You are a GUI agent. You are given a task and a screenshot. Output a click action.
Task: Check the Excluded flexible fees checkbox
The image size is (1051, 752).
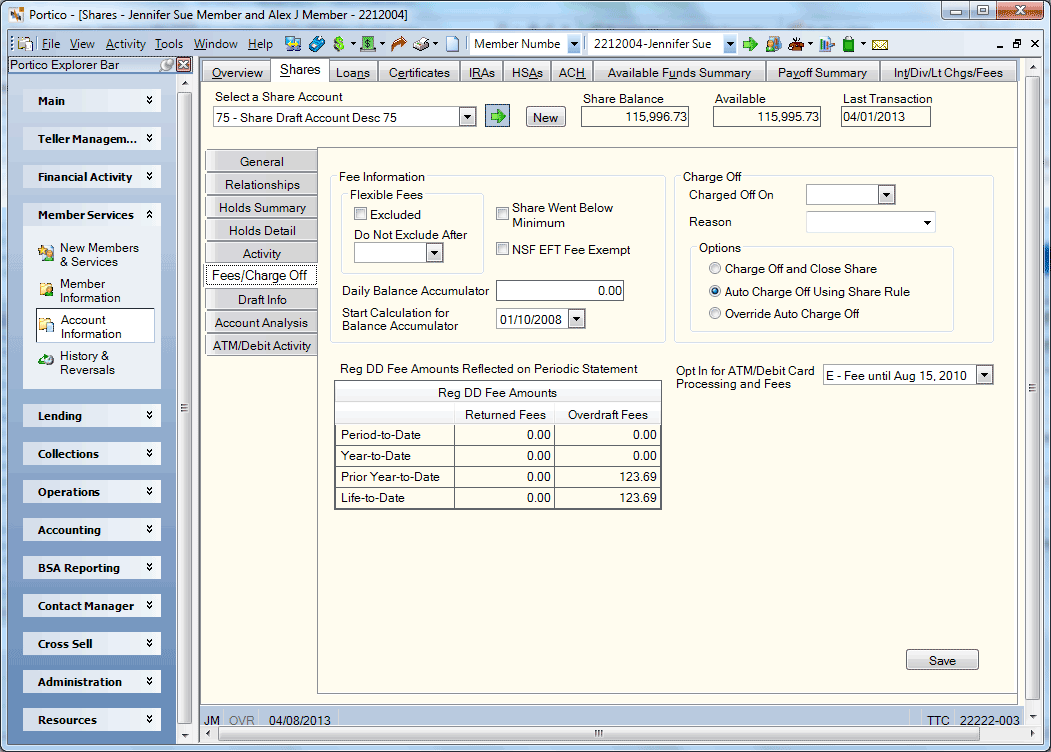361,214
